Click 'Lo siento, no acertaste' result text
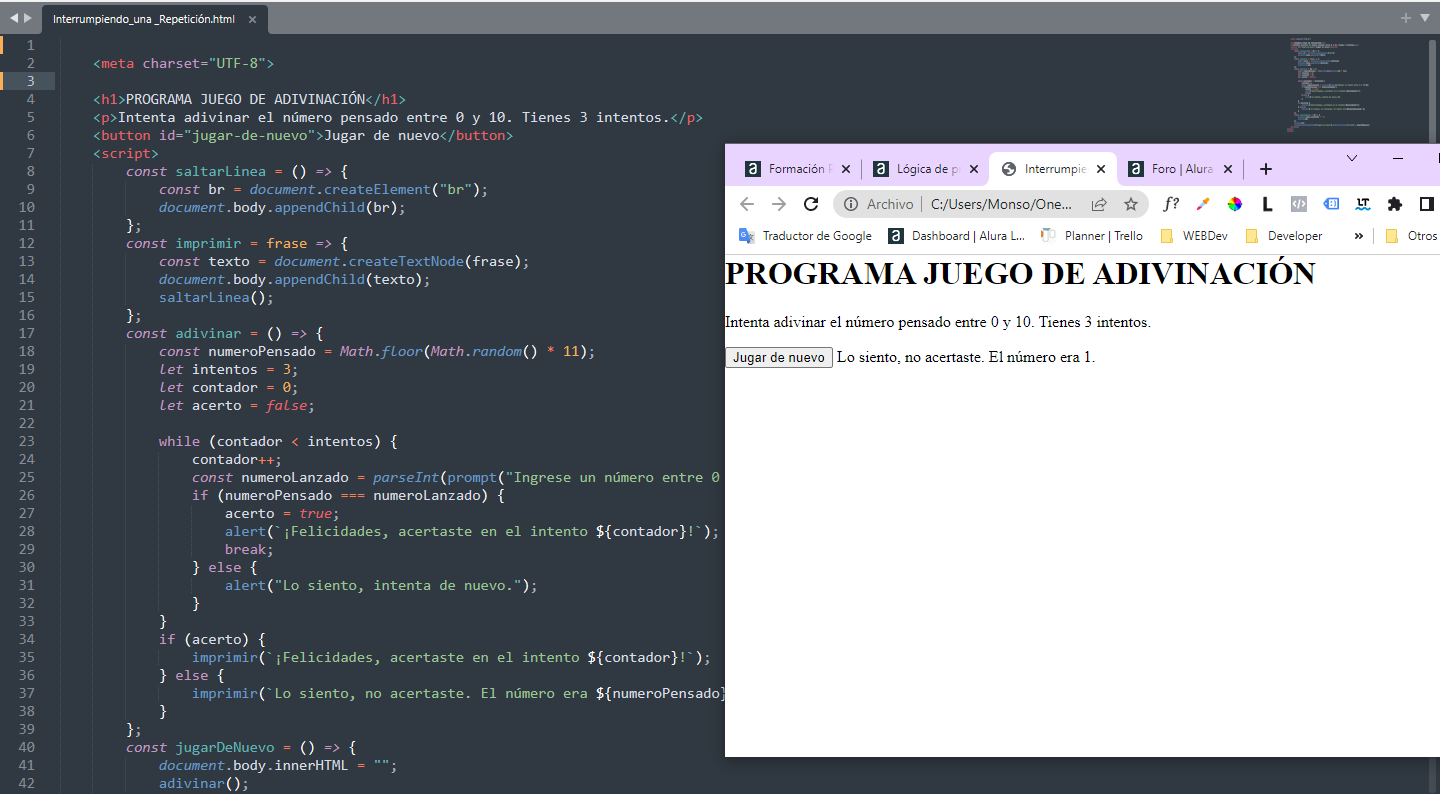The width and height of the screenshot is (1440, 794). pos(966,357)
